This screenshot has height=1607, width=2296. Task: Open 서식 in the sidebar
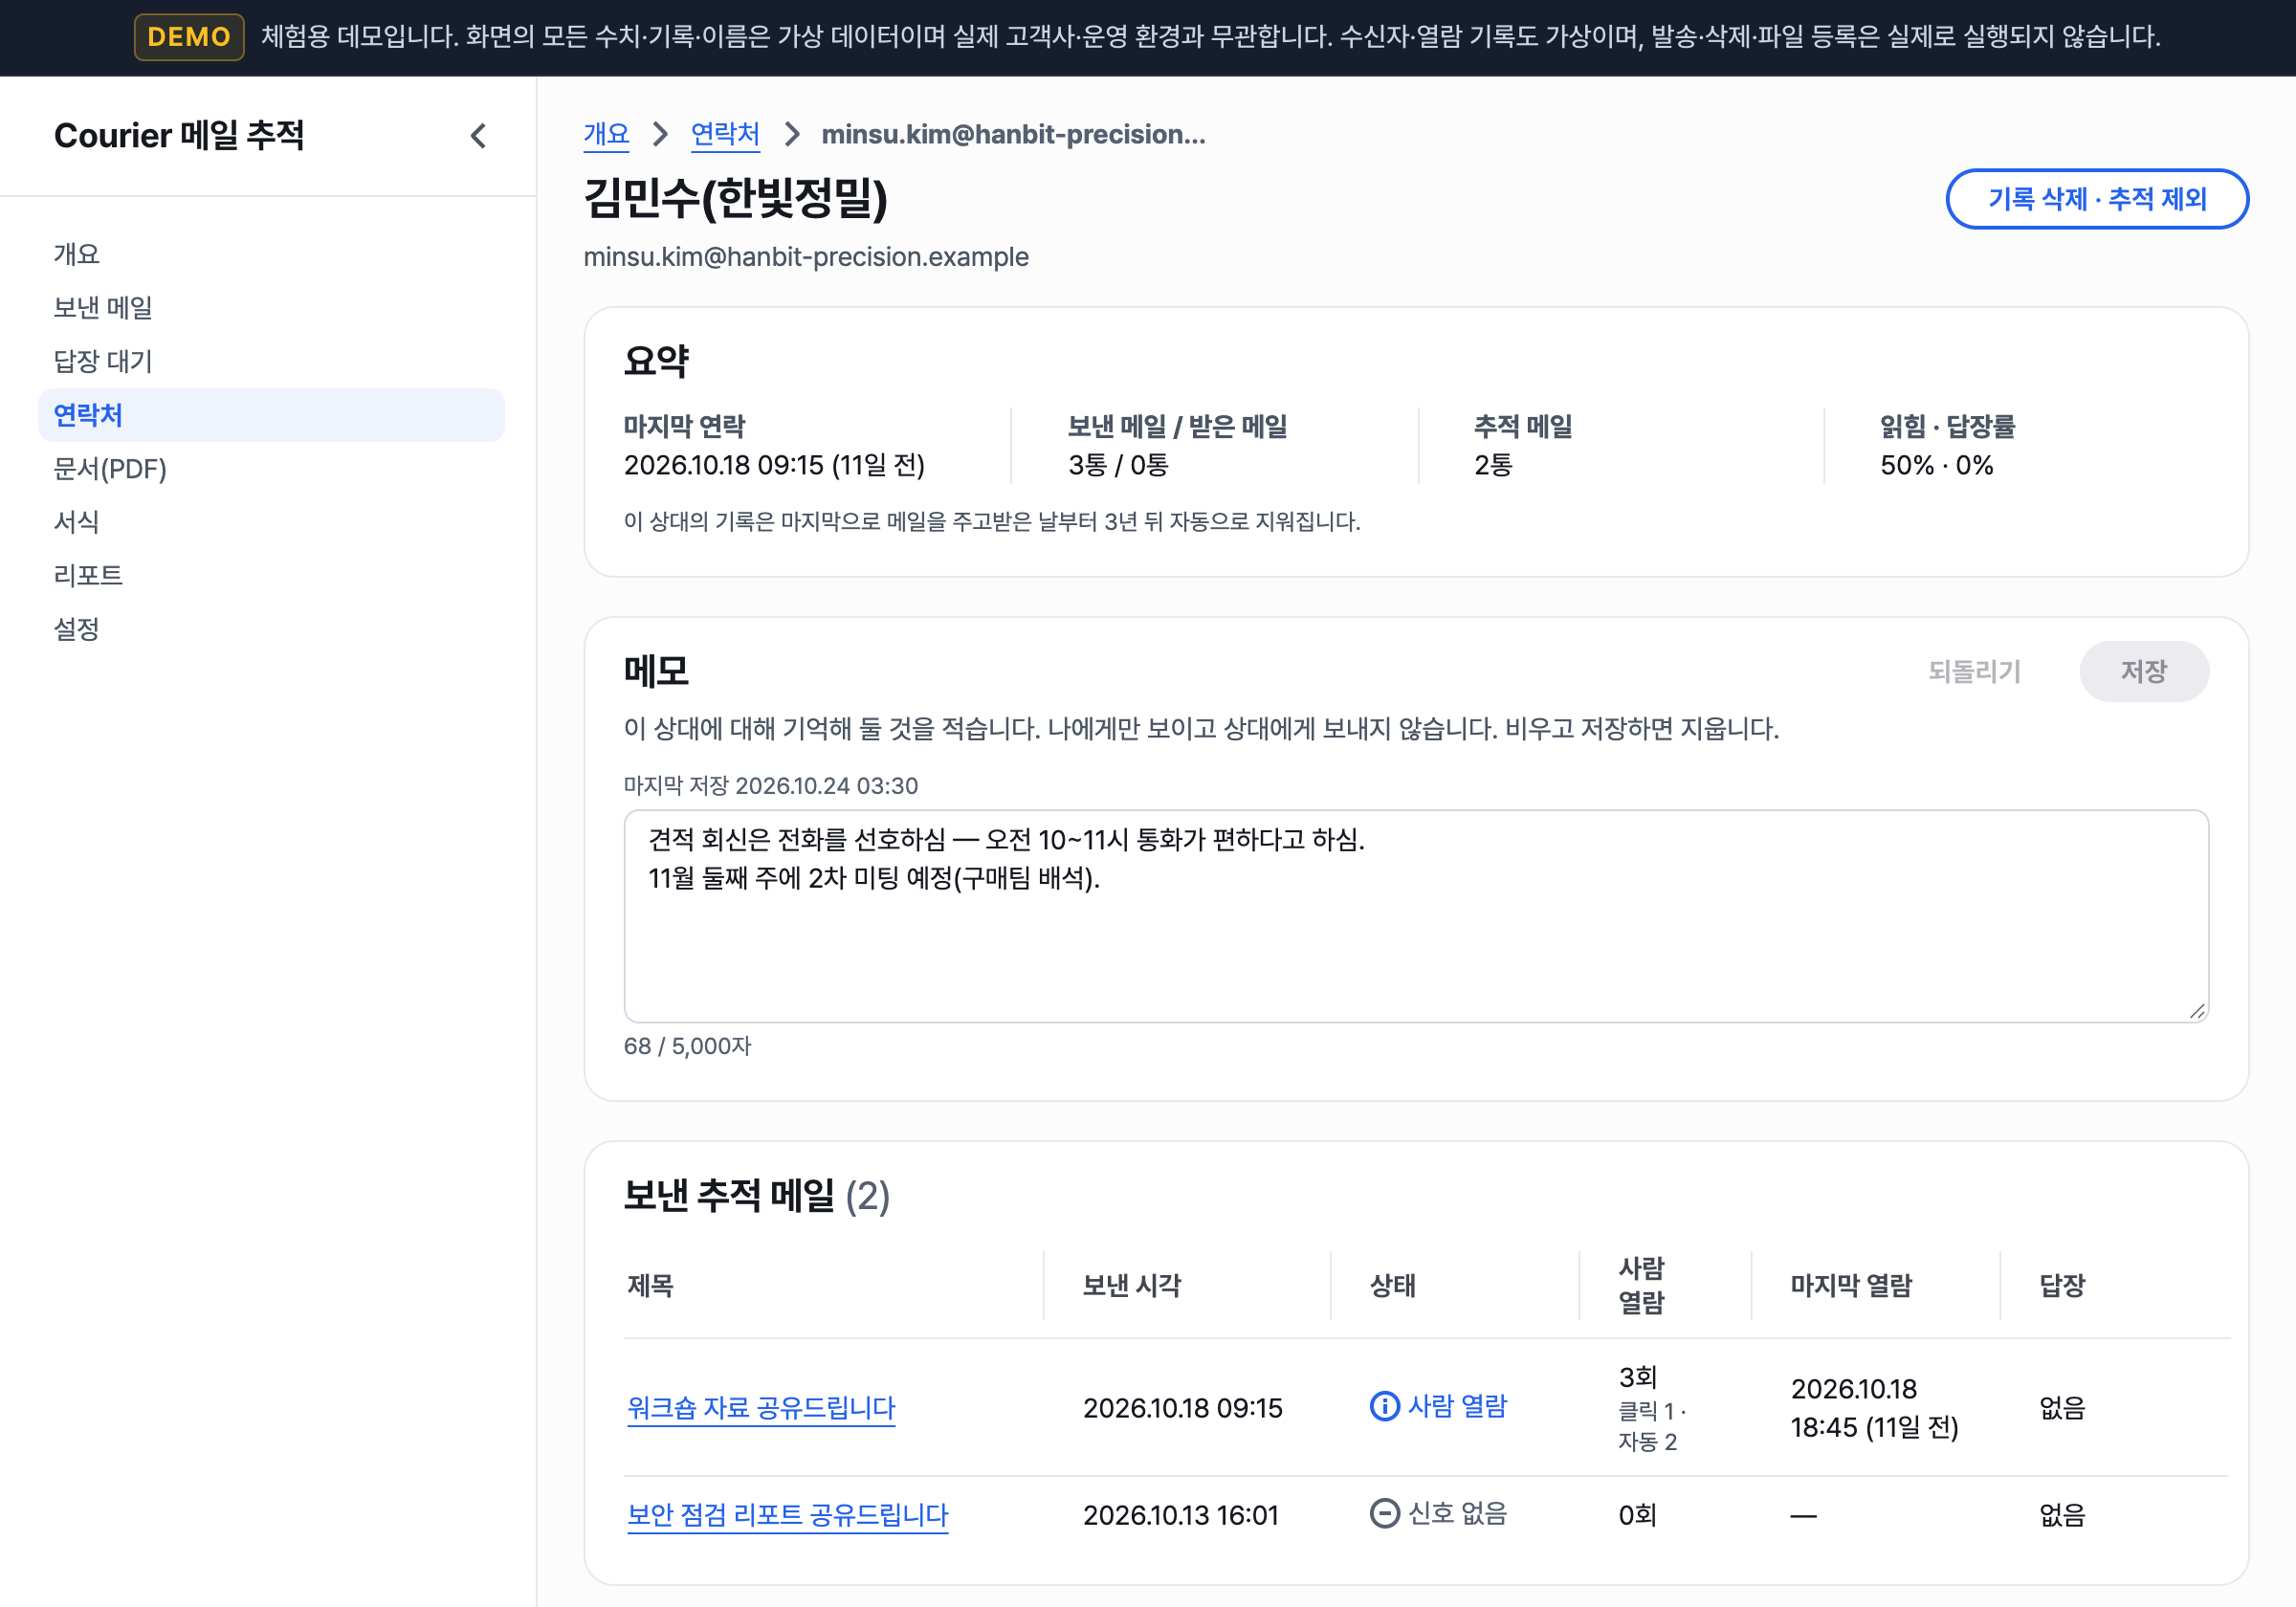pos(271,522)
